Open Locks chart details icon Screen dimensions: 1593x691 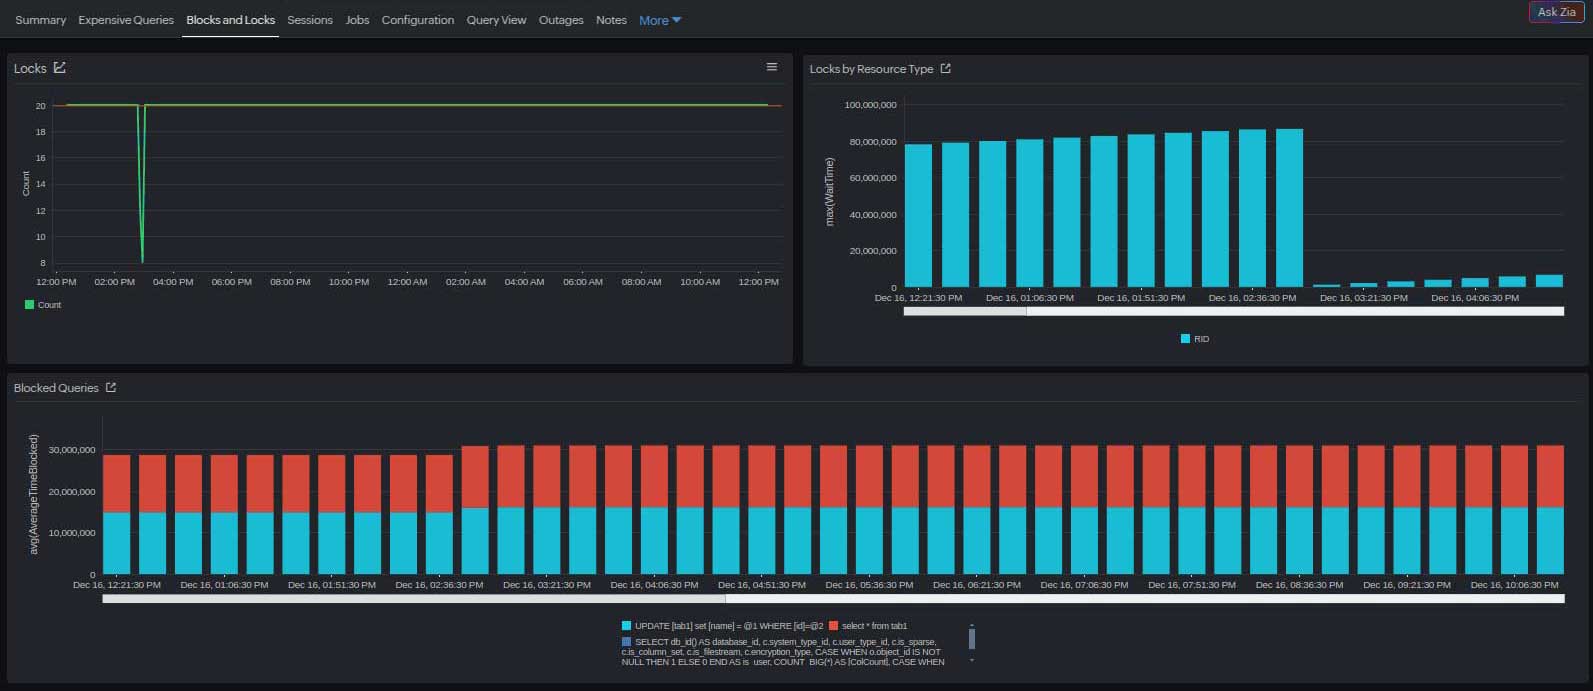tap(60, 68)
